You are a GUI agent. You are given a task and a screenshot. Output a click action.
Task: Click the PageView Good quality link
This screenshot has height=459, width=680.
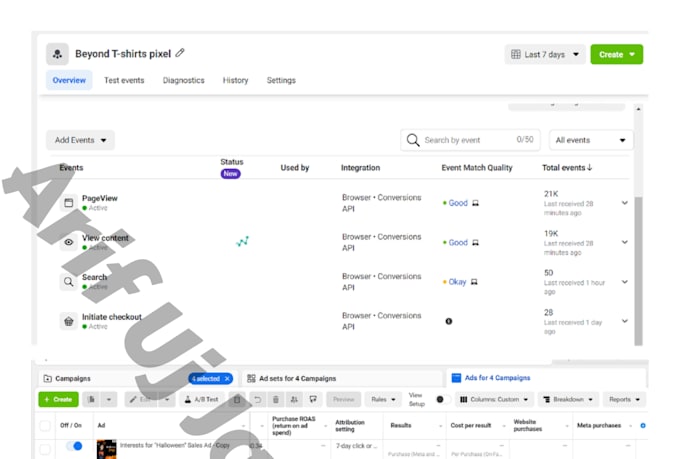458,203
